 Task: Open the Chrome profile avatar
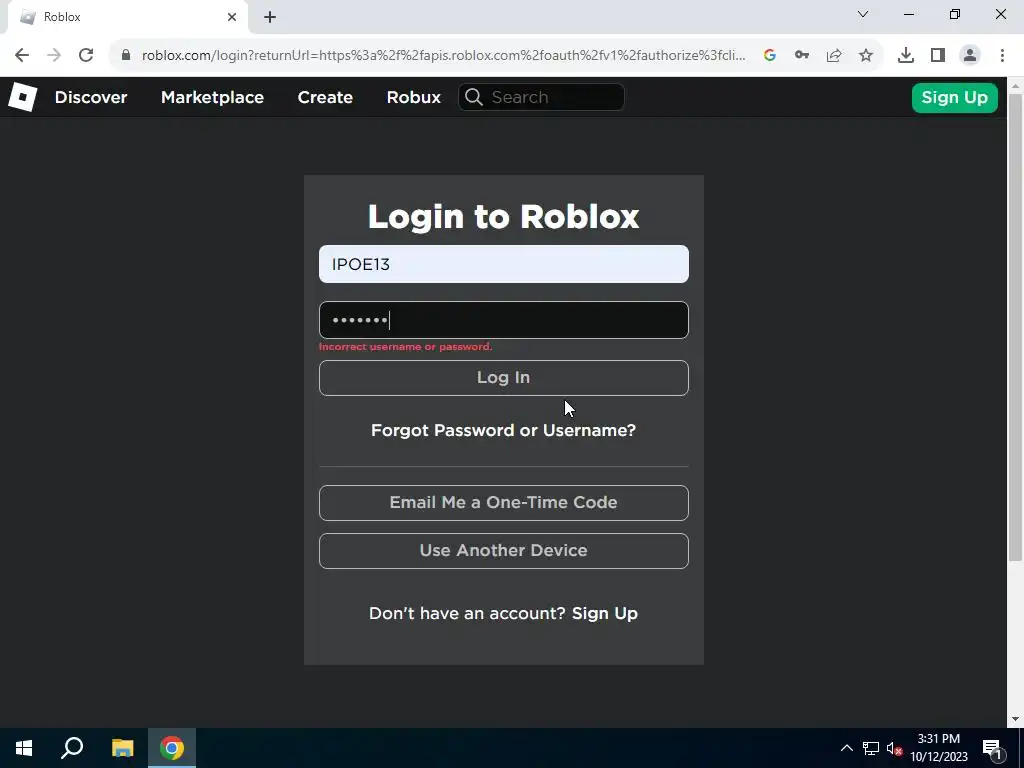tap(970, 56)
